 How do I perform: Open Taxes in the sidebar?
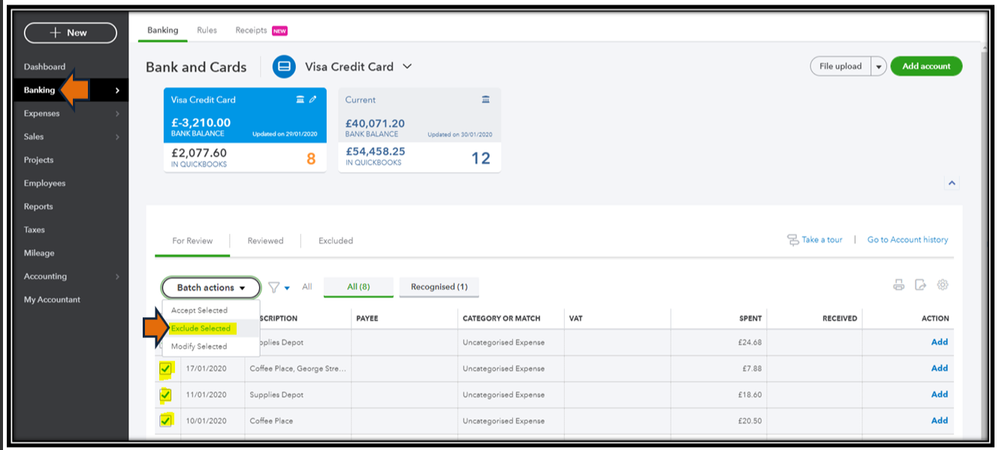click(34, 230)
